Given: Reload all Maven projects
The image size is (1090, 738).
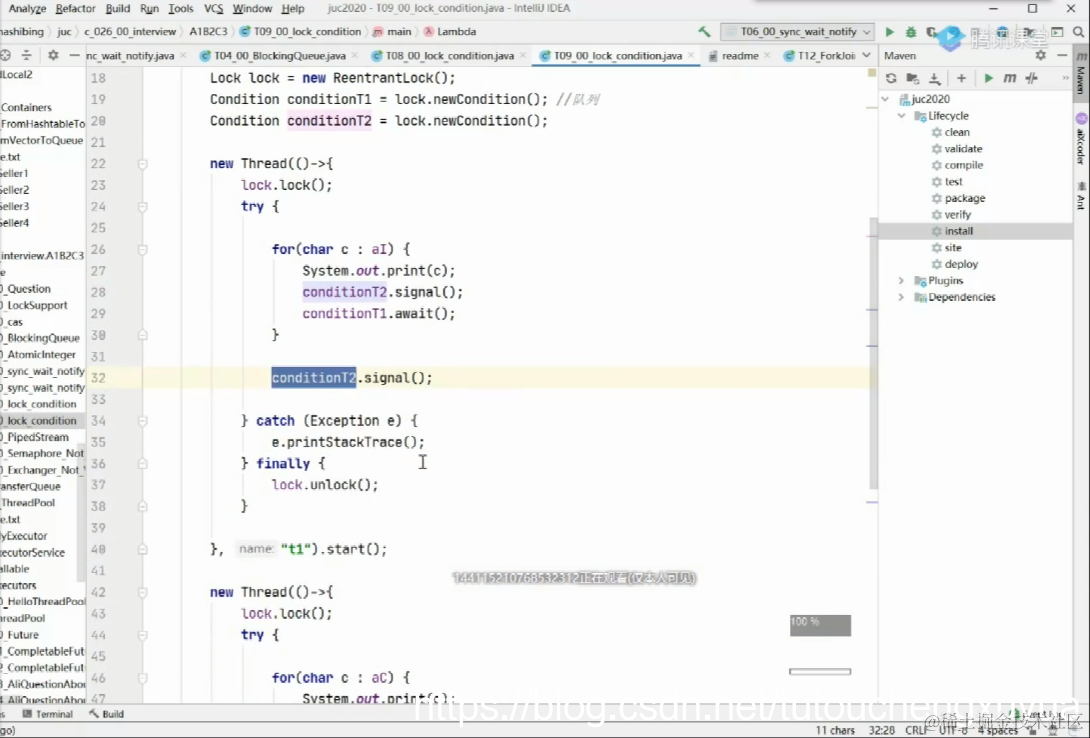Looking at the screenshot, I should [891, 79].
